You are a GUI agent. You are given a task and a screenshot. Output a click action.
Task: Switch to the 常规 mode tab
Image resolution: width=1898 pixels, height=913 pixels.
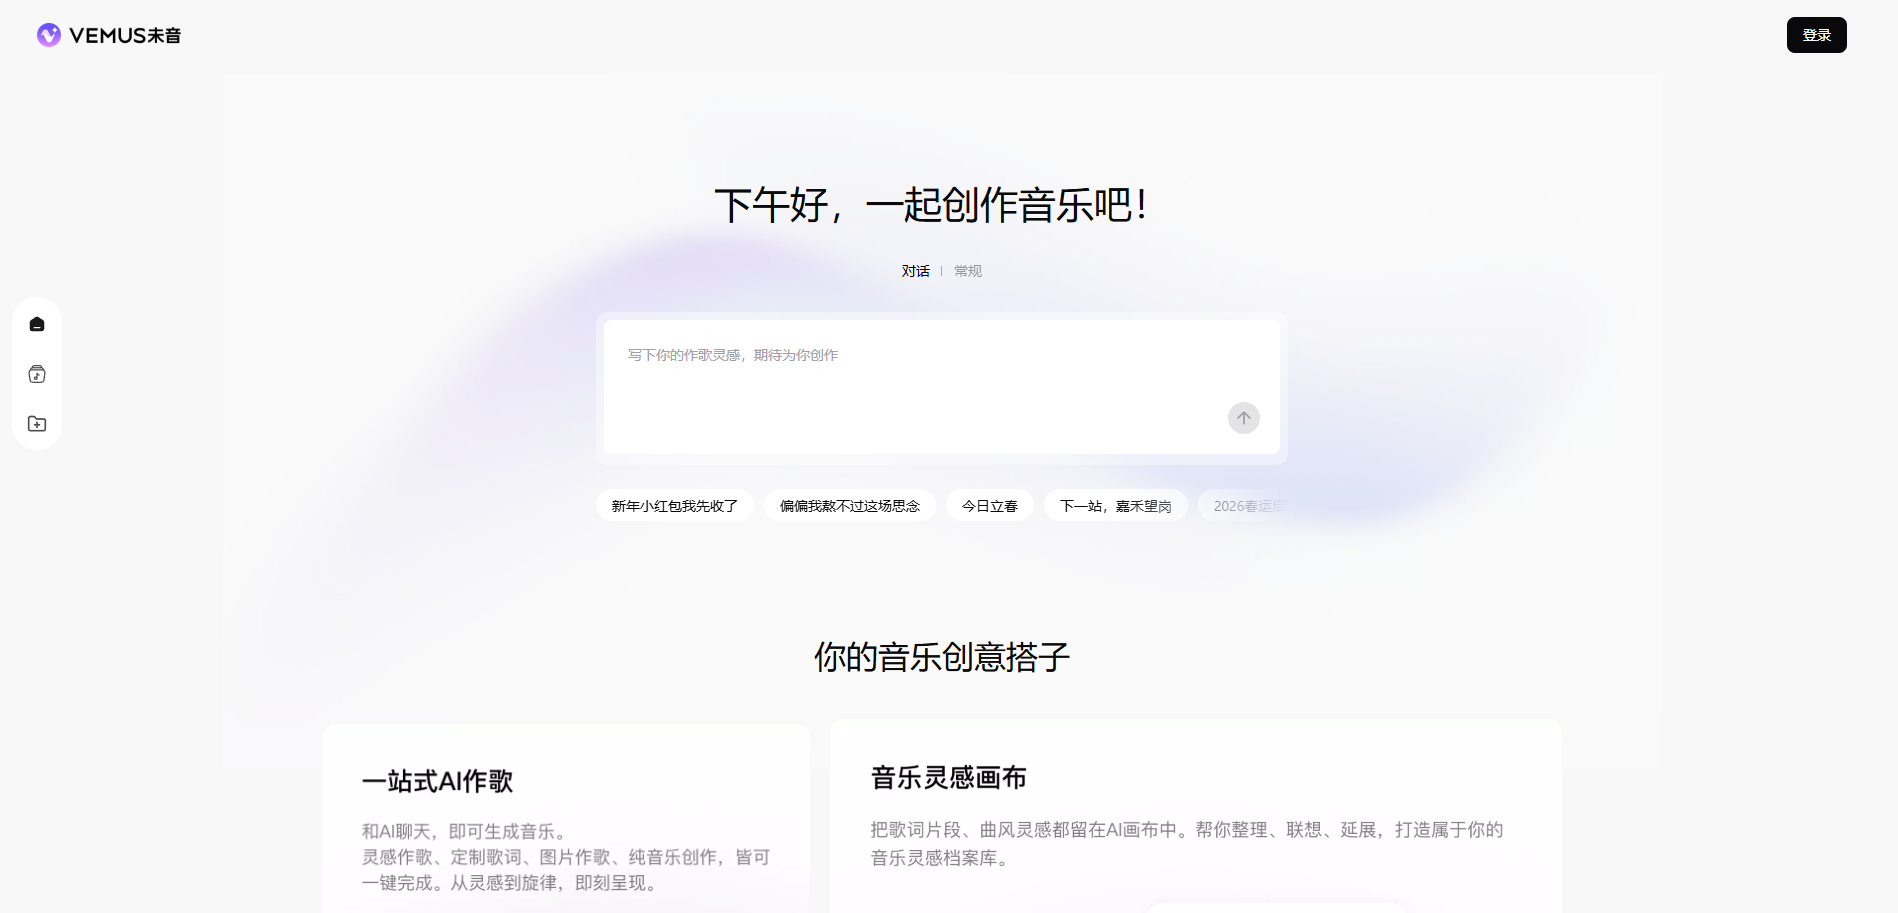967,271
